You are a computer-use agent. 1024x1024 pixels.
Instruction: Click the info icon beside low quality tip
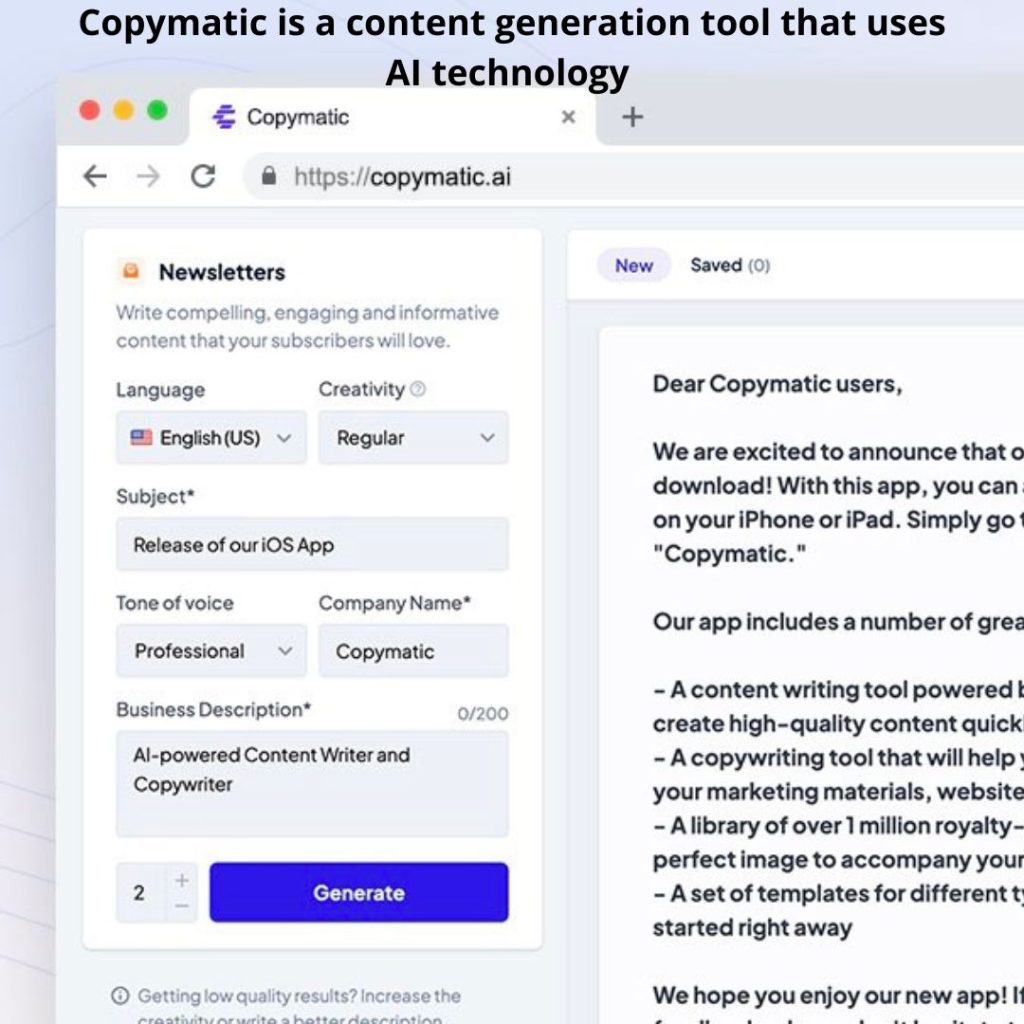click(120, 995)
